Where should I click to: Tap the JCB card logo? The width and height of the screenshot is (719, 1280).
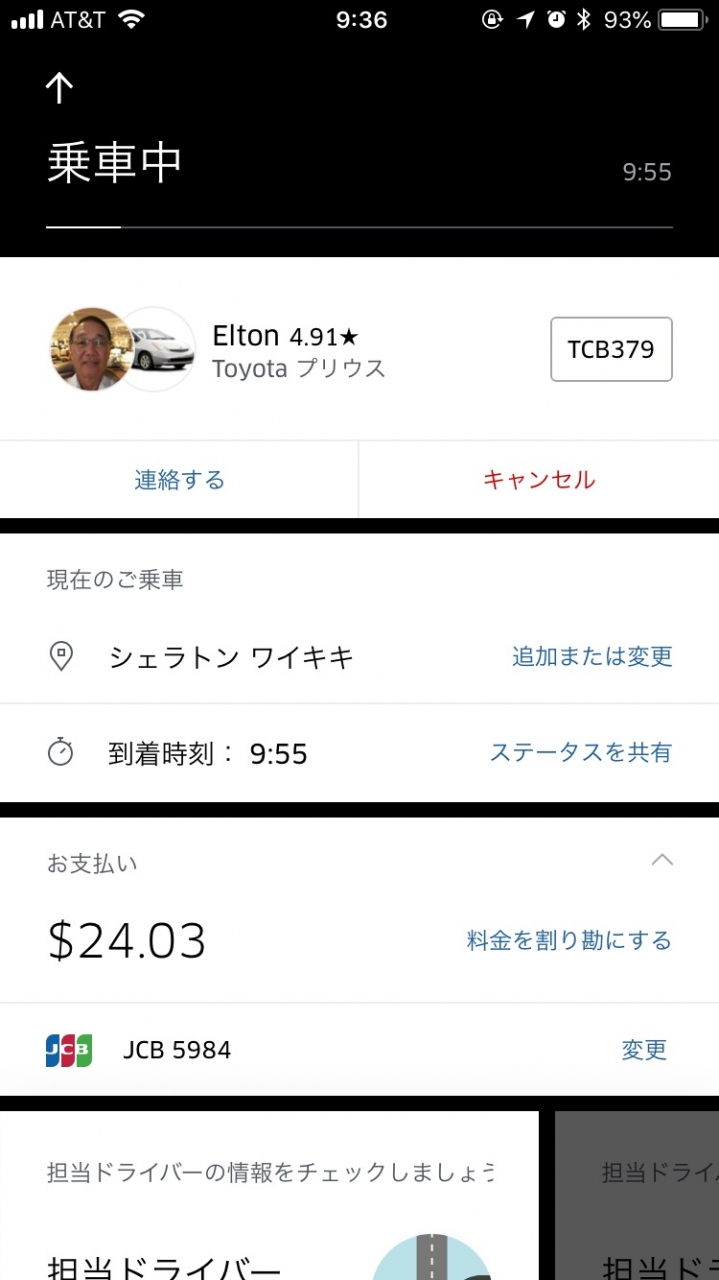(x=69, y=1050)
